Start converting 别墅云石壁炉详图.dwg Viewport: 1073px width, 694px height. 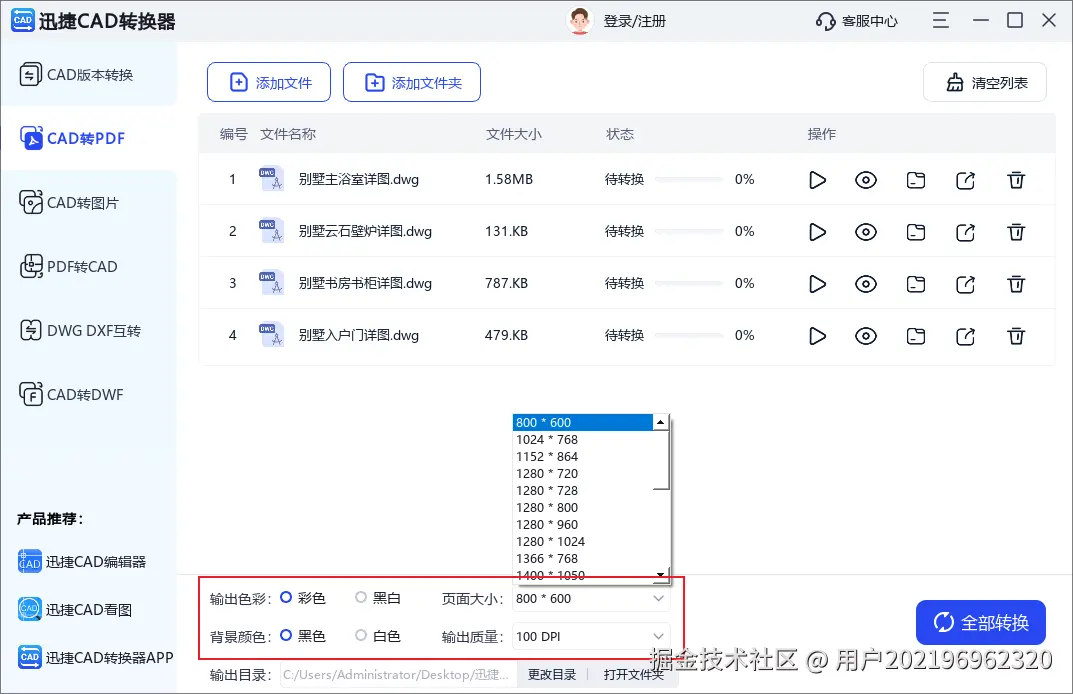pos(817,232)
